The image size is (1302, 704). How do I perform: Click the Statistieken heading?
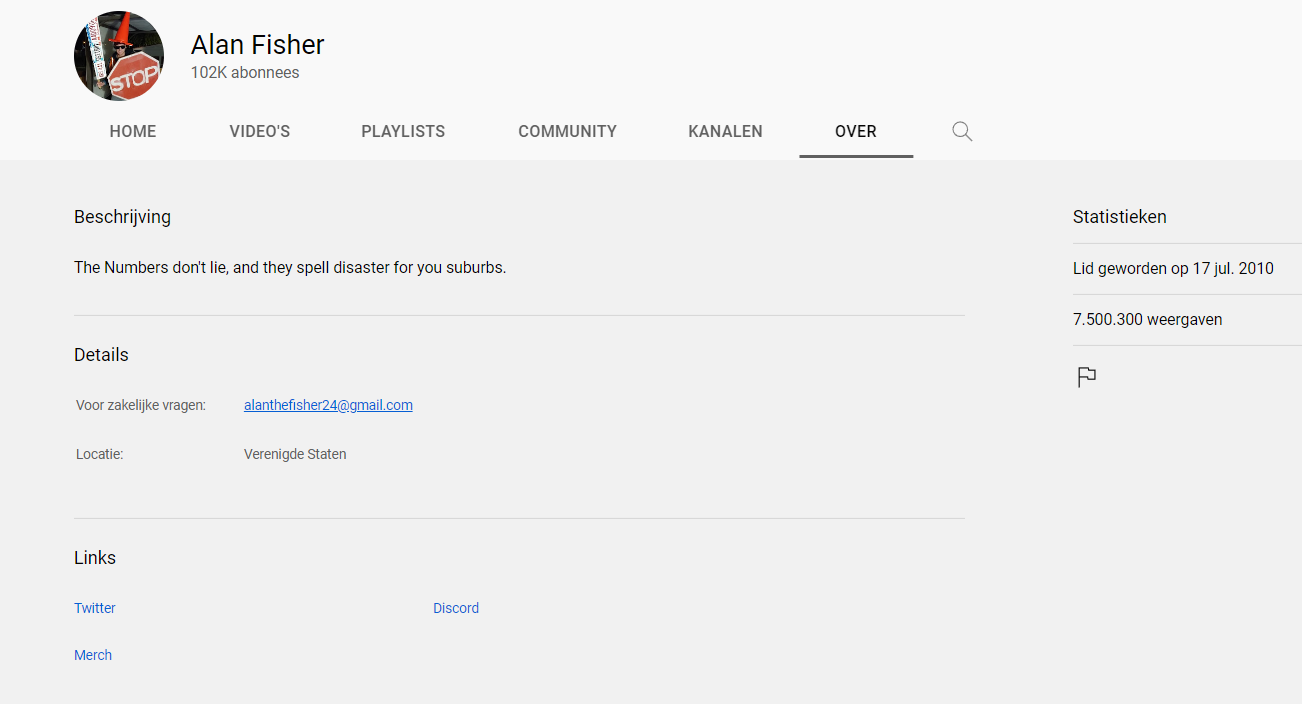(1120, 217)
